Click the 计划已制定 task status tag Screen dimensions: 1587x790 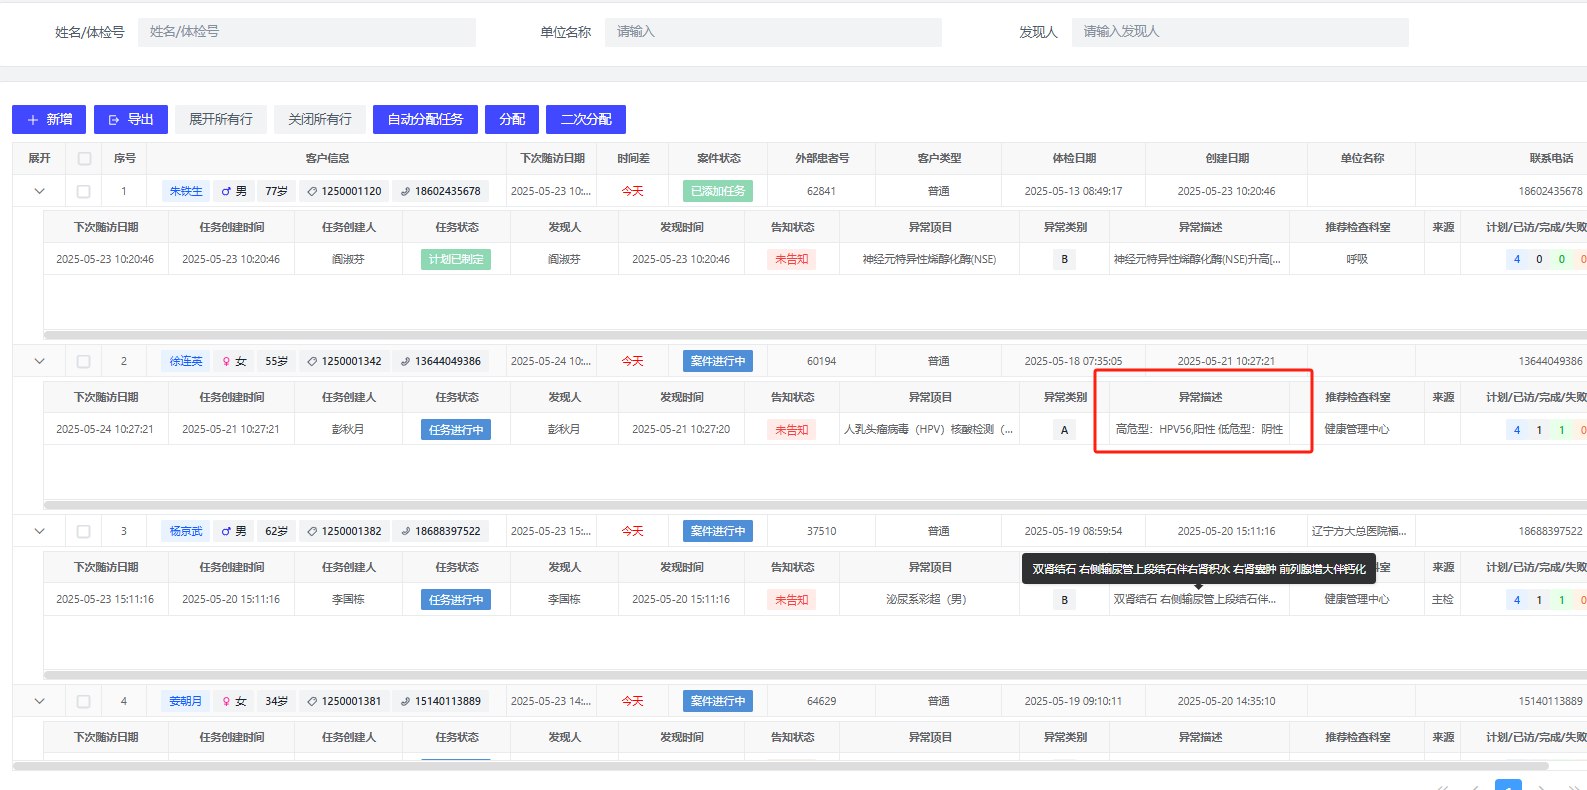(456, 259)
